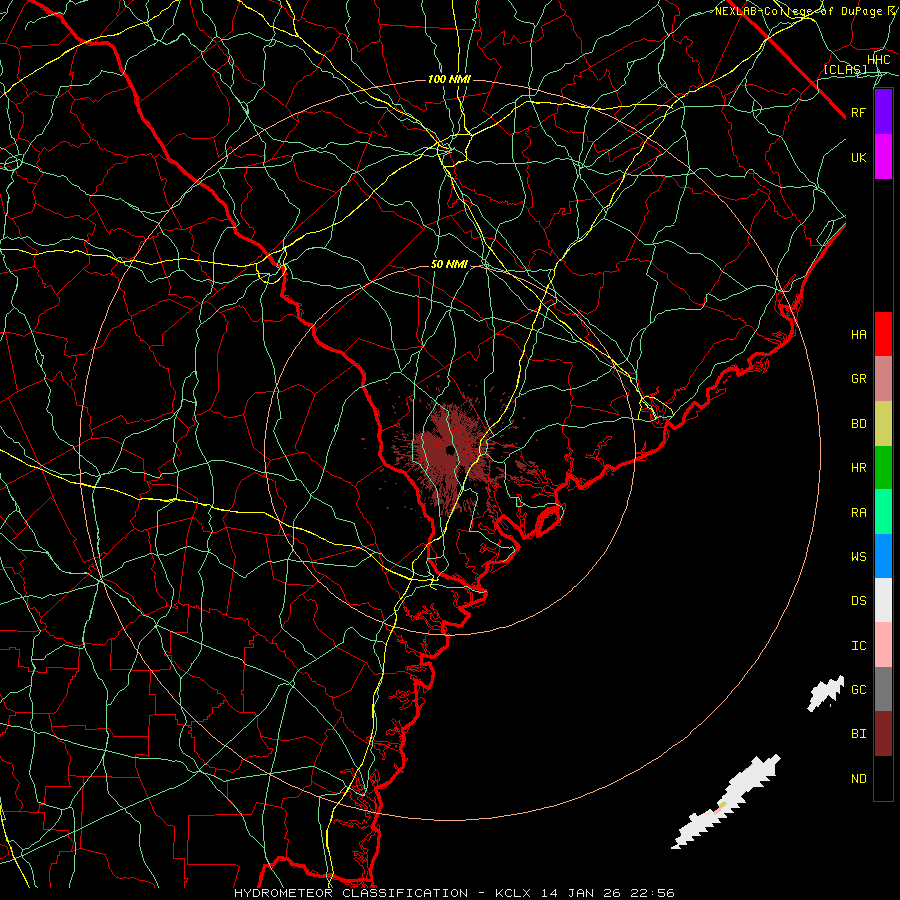The image size is (900, 900).
Task: Select the dusty pink GR legend swatch
Action: click(x=883, y=379)
